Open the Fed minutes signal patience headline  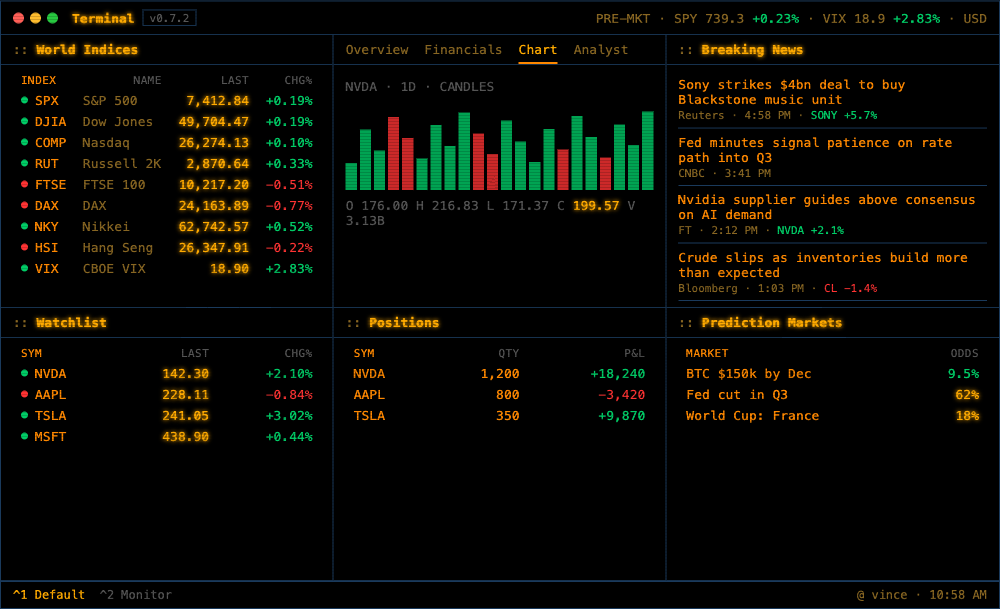pos(815,150)
